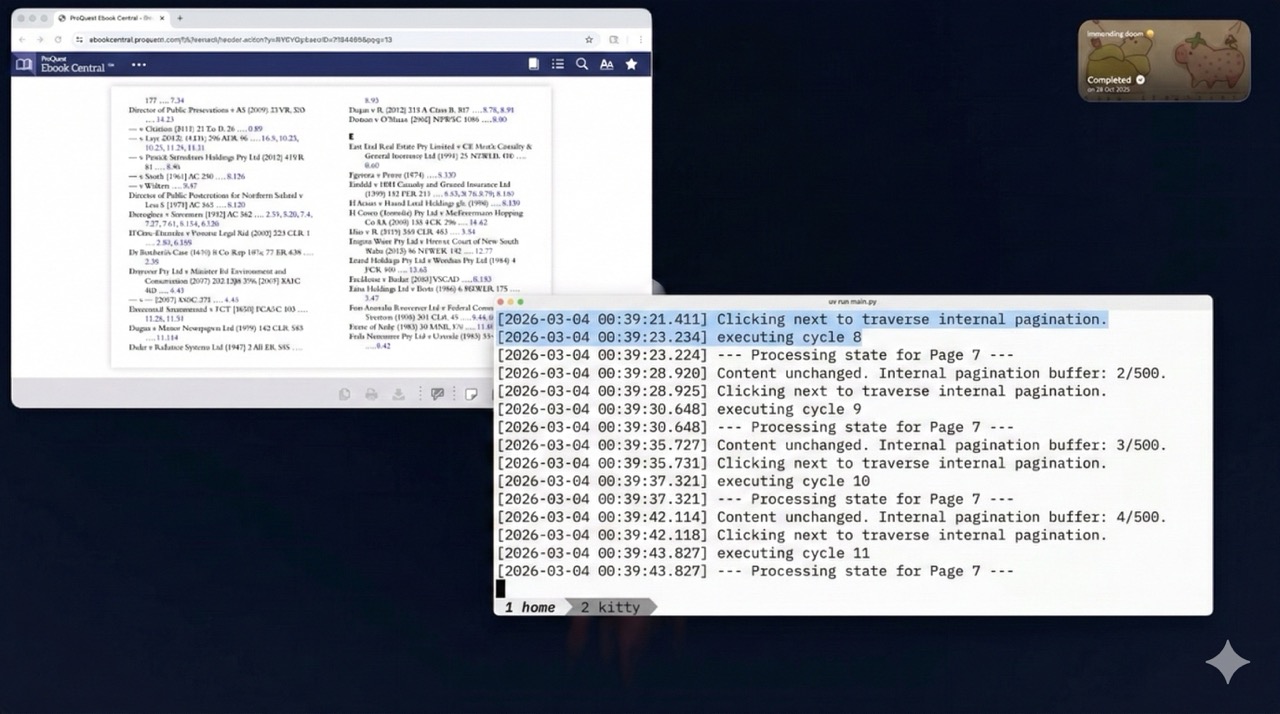Screen dimensions: 1280x714
Task: Click the search magnifier in Ebook Central
Action: (582, 64)
